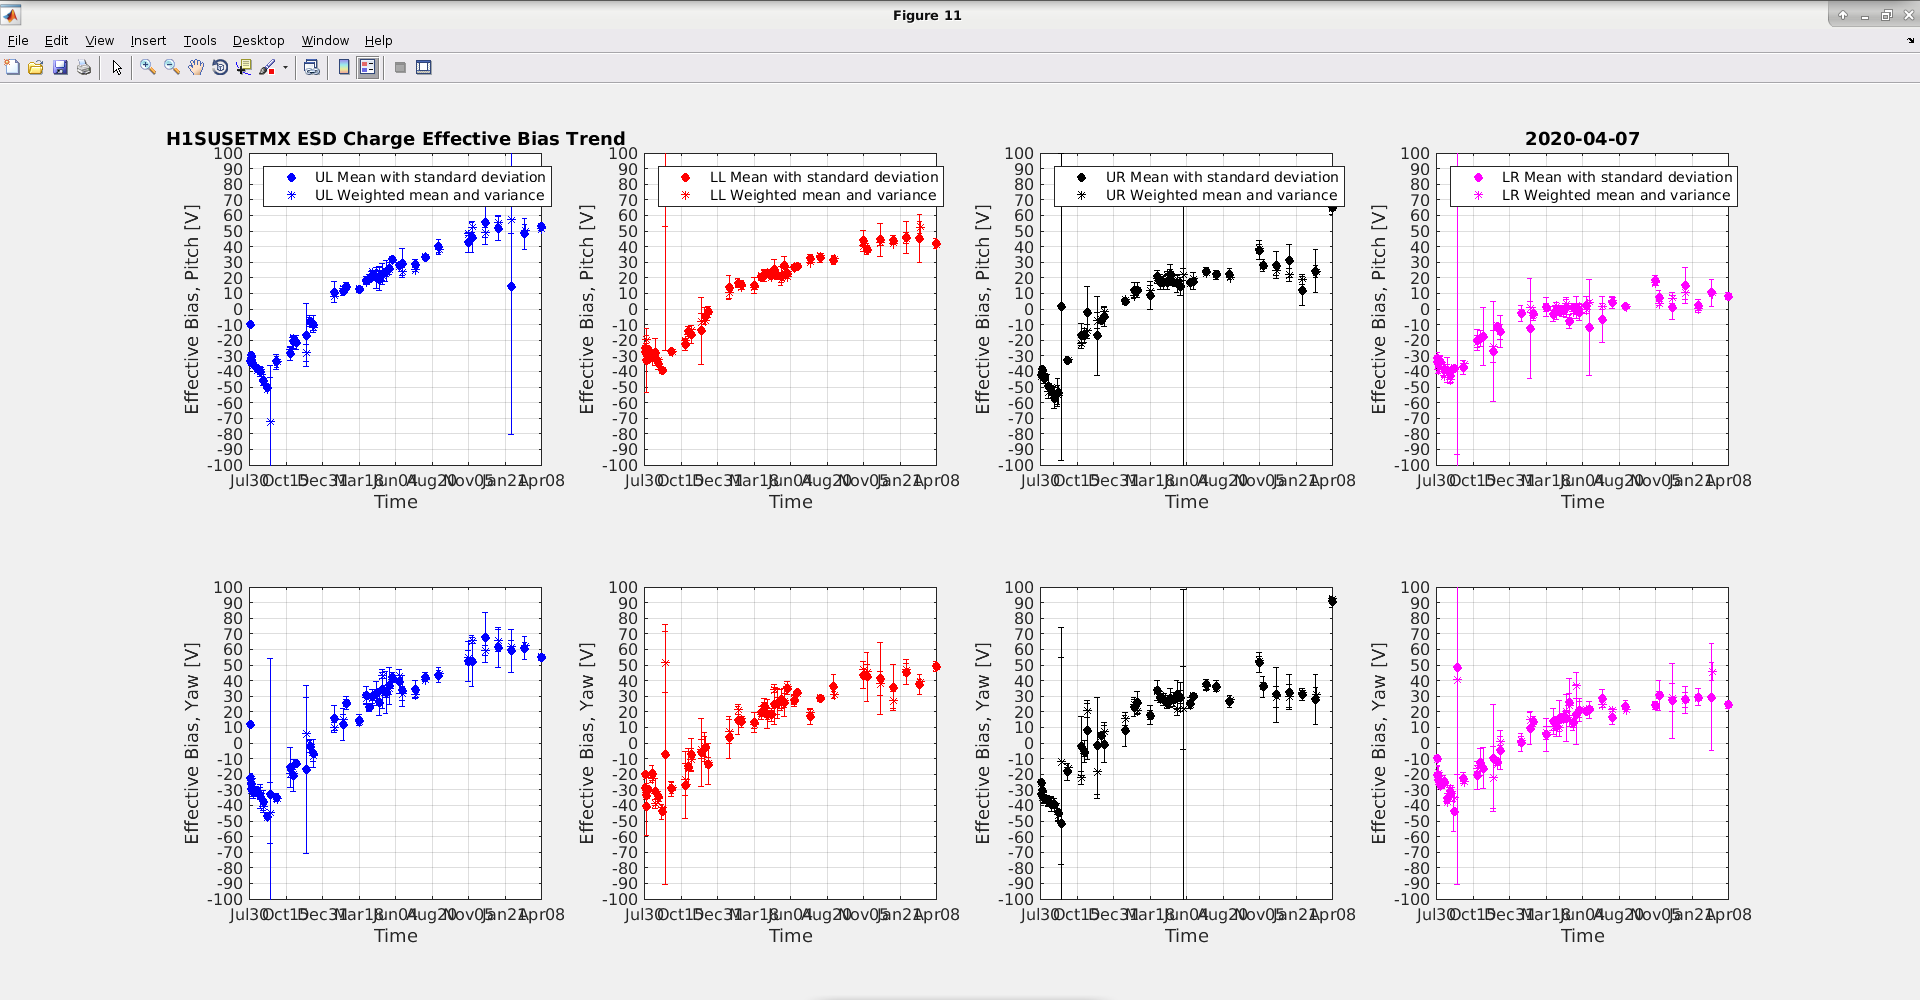Image resolution: width=1920 pixels, height=1000 pixels.
Task: Toggle the Data Cursor tool
Action: (x=244, y=67)
